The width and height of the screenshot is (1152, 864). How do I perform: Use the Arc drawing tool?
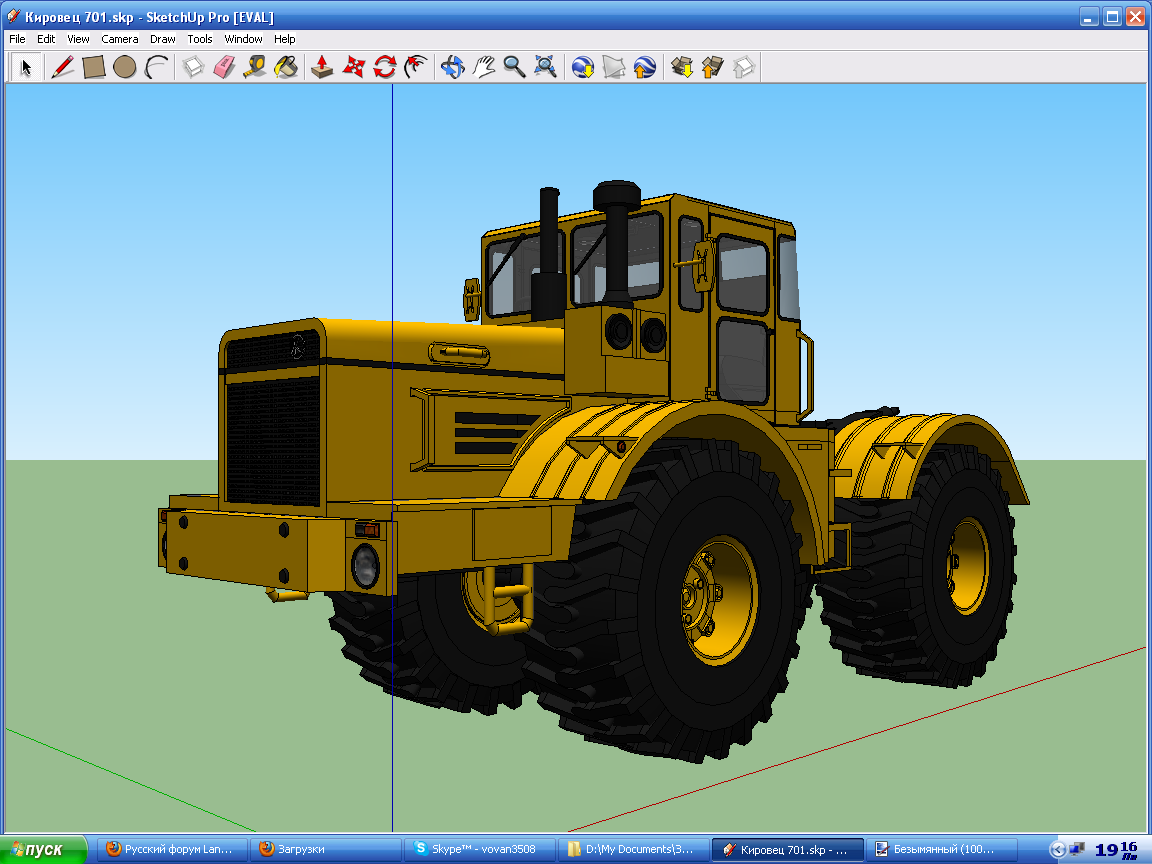[x=156, y=68]
